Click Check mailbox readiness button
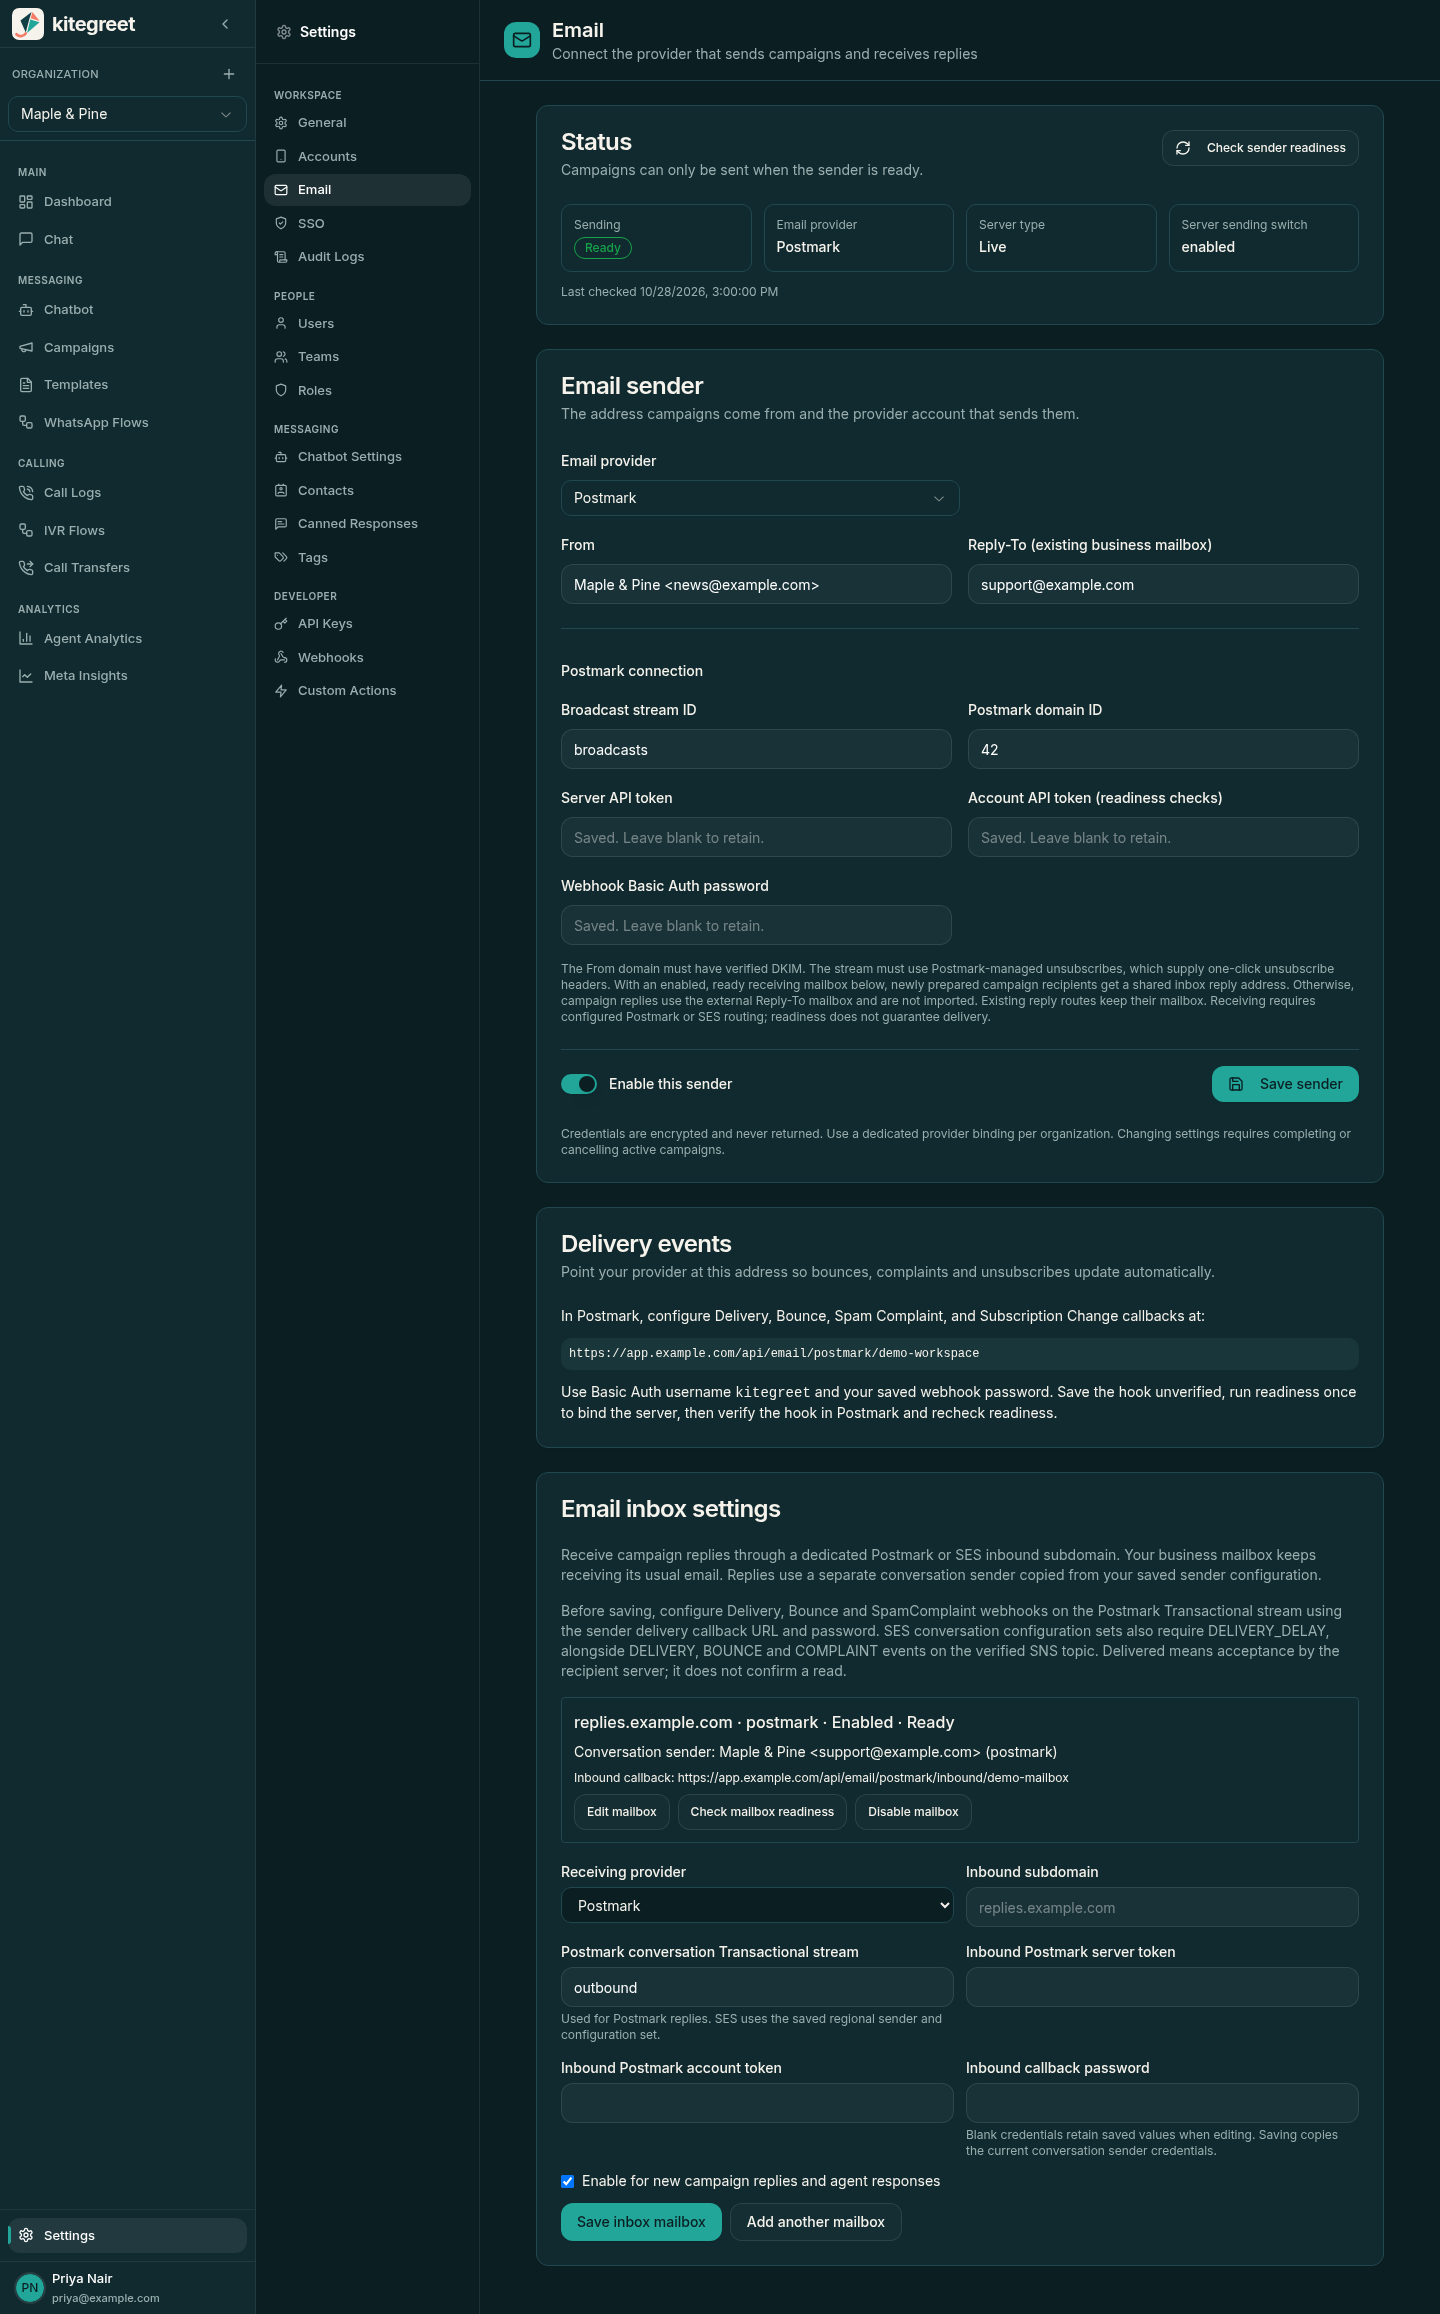Screen dimensions: 1440x2314 pos(762,1812)
